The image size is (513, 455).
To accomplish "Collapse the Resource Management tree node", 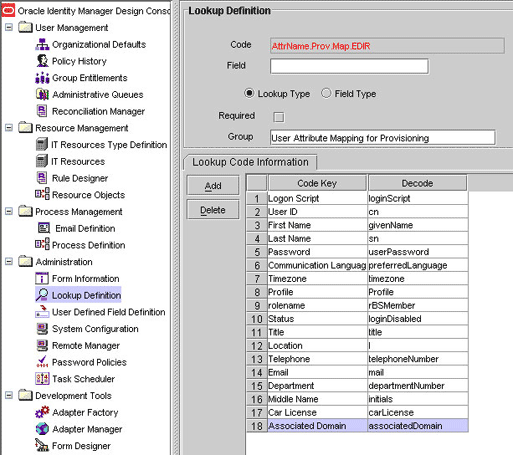I will [9, 127].
